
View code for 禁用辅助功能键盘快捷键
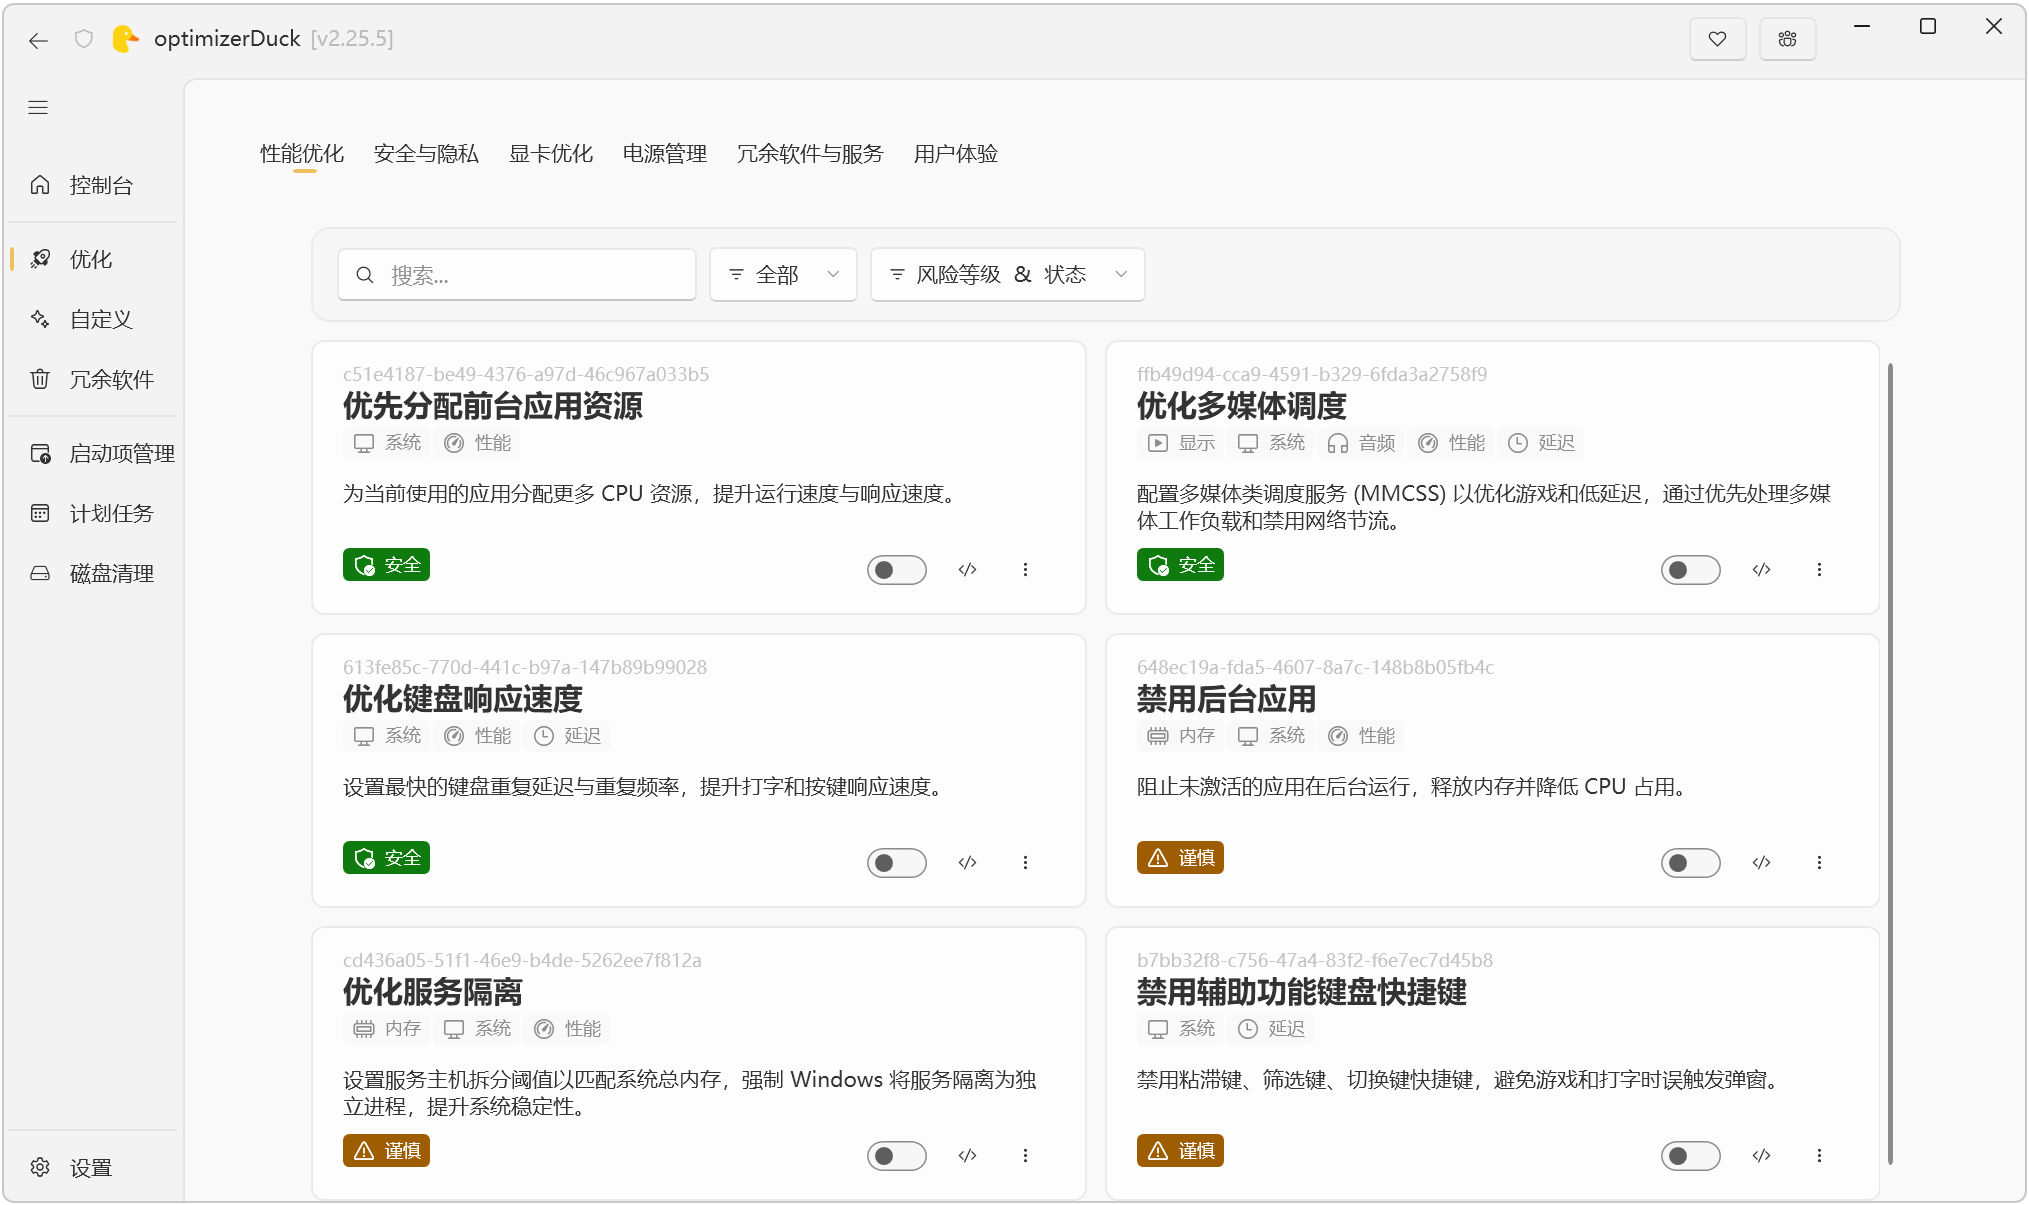(x=1761, y=1156)
